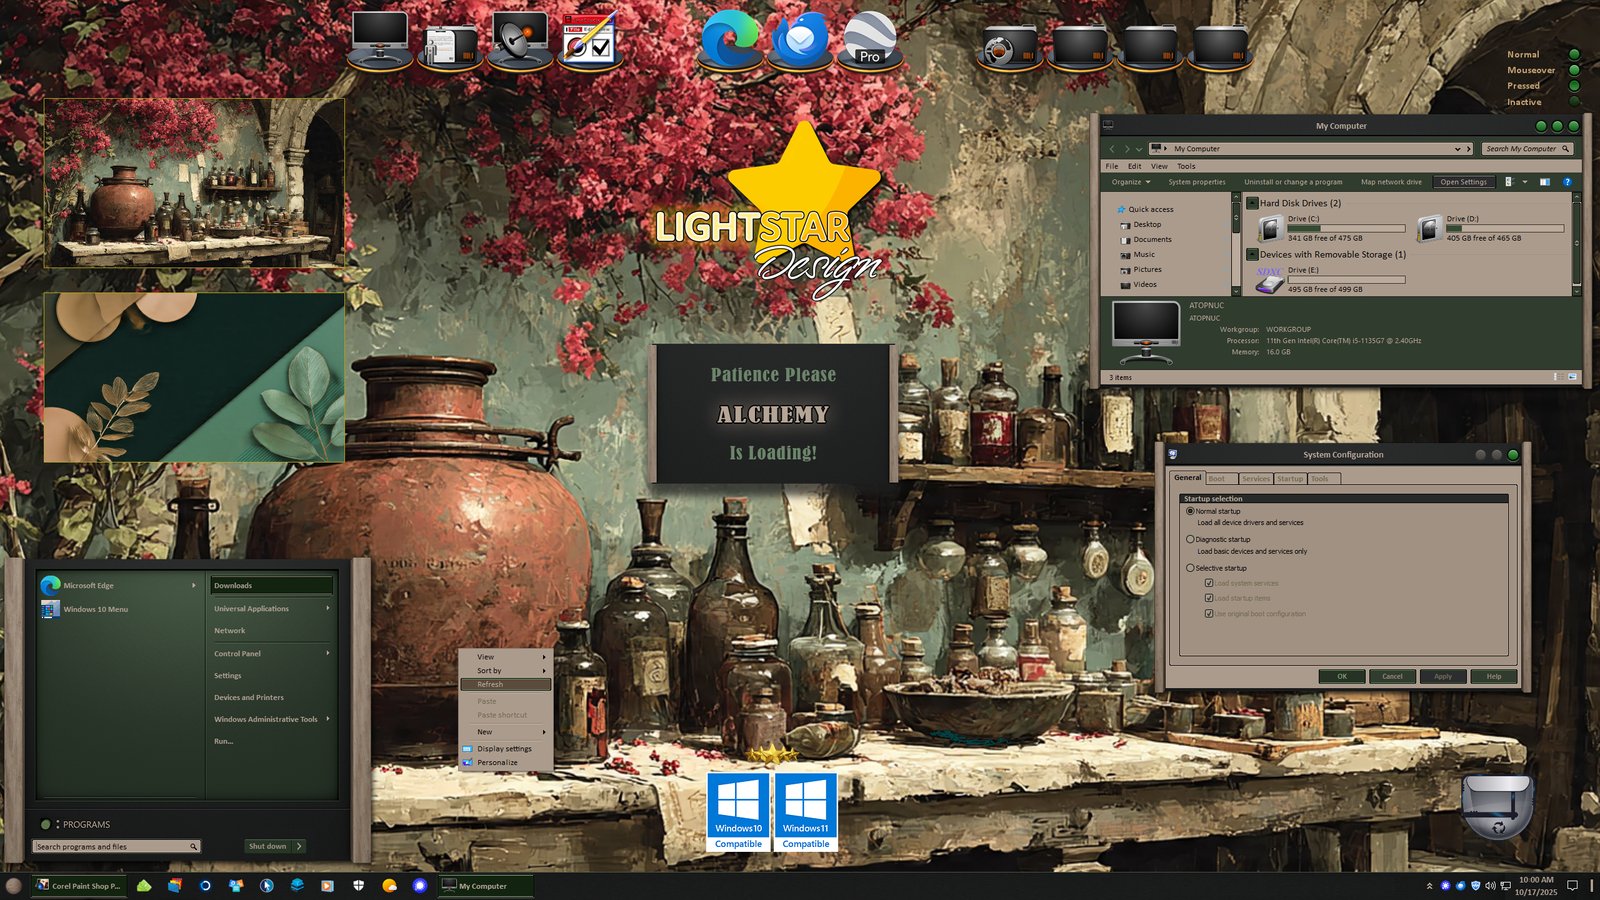Expand Control Panel submenu in Start menu
The width and height of the screenshot is (1600, 900).
tap(270, 653)
